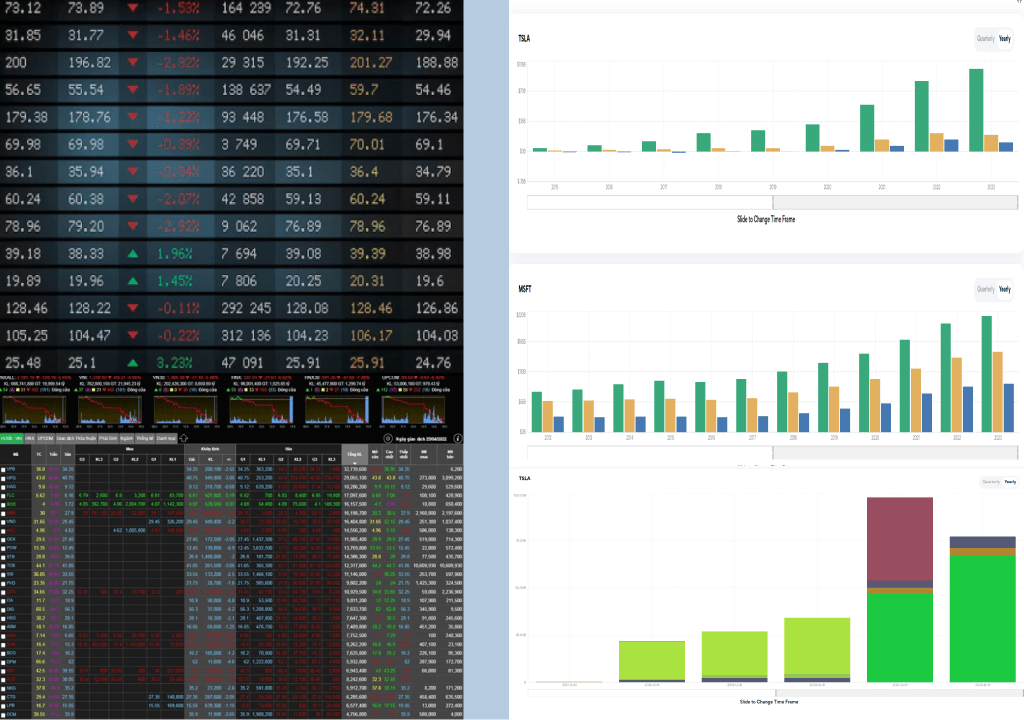Switch to the UPCOM tab
Image resolution: width=1024 pixels, height=720 pixels.
coord(44,438)
